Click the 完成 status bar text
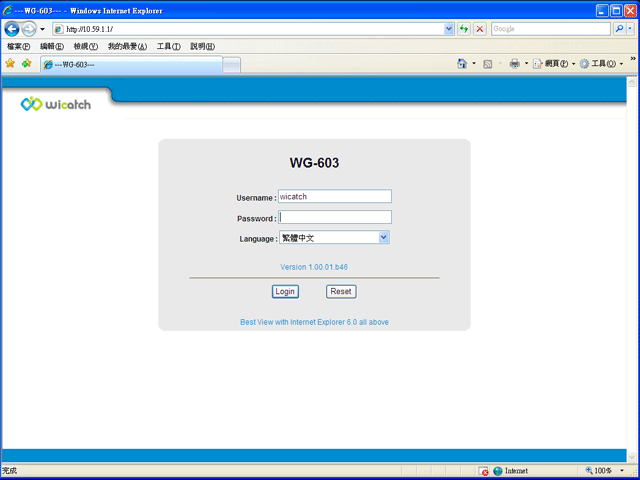Screen dimensions: 640x480 click(x=10, y=471)
